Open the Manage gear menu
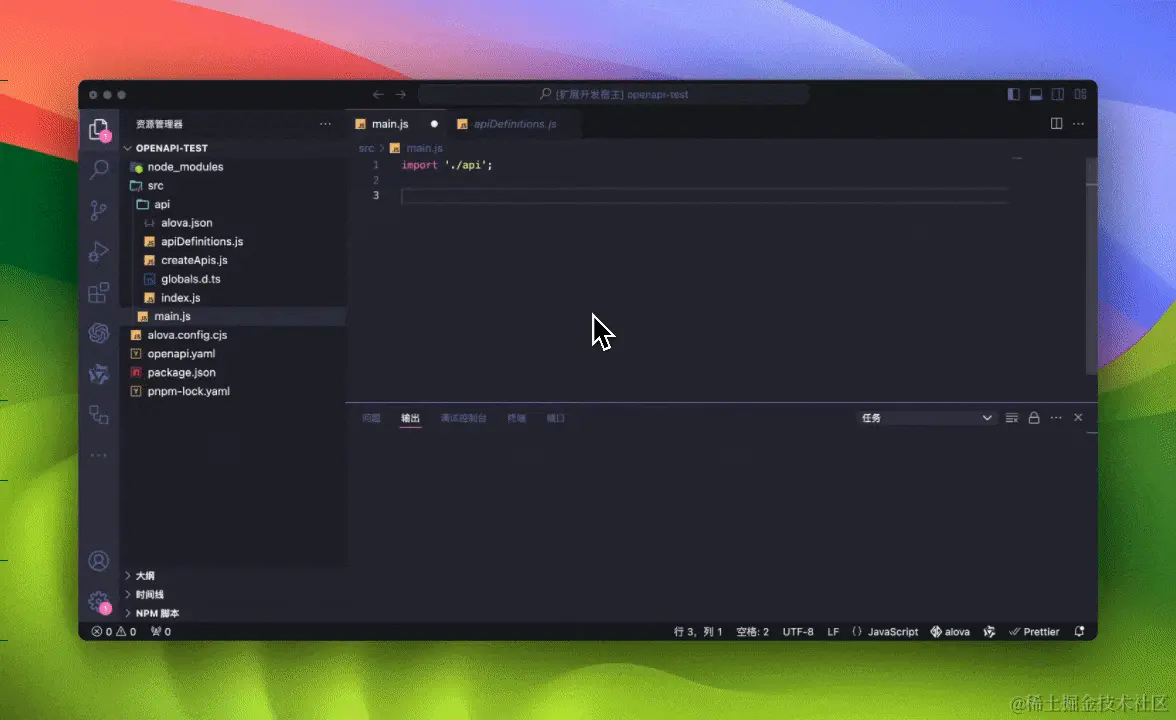The image size is (1176, 720). pos(98,602)
